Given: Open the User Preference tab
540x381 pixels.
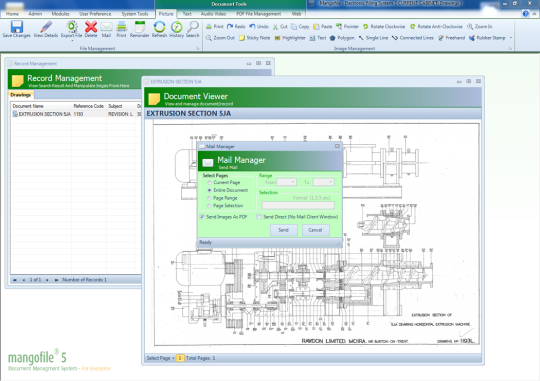Looking at the screenshot, I should (95, 14).
